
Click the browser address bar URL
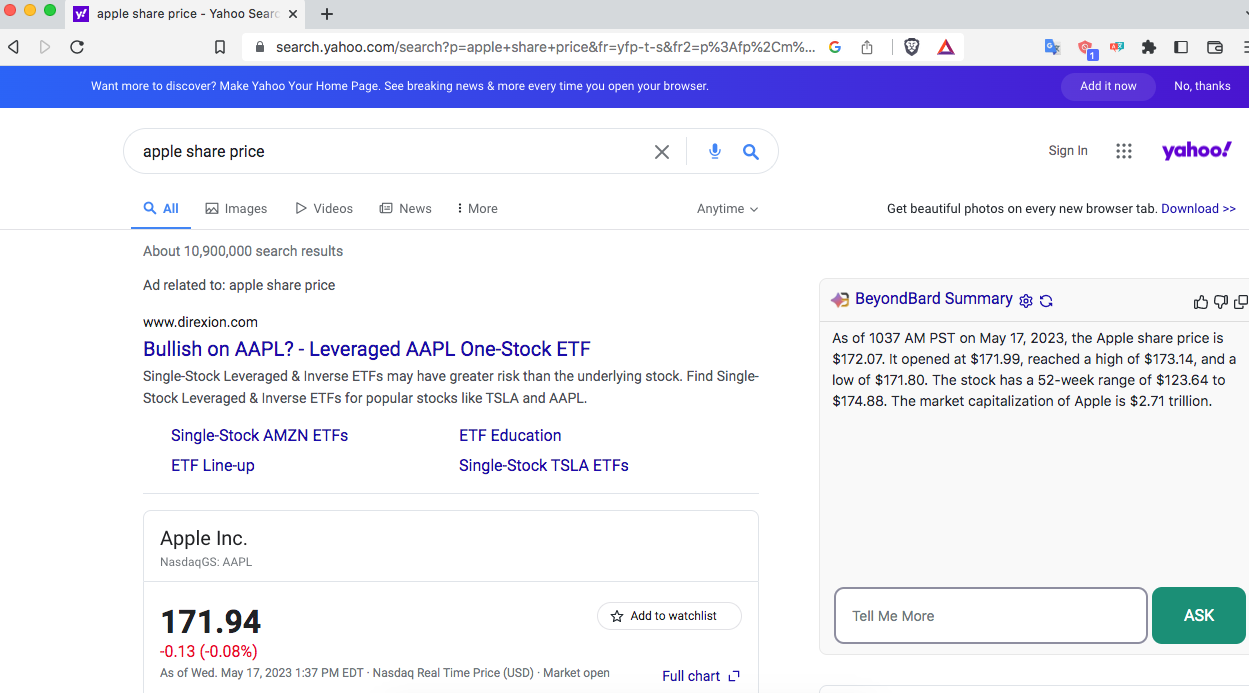[545, 47]
